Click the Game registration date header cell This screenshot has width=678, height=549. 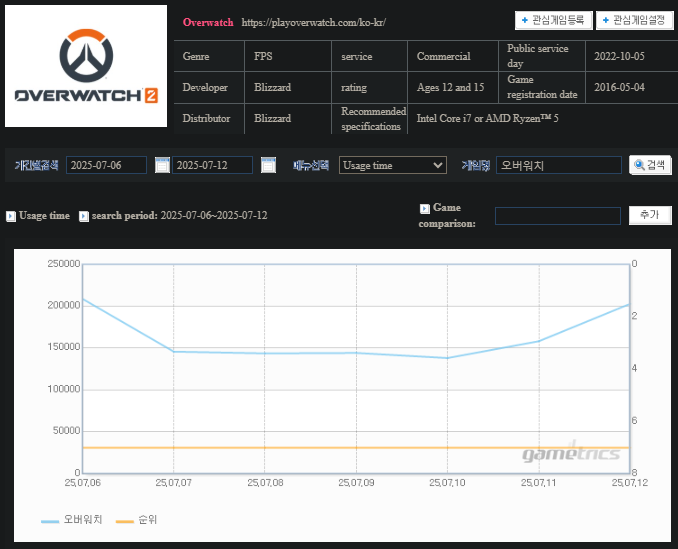tap(542, 87)
